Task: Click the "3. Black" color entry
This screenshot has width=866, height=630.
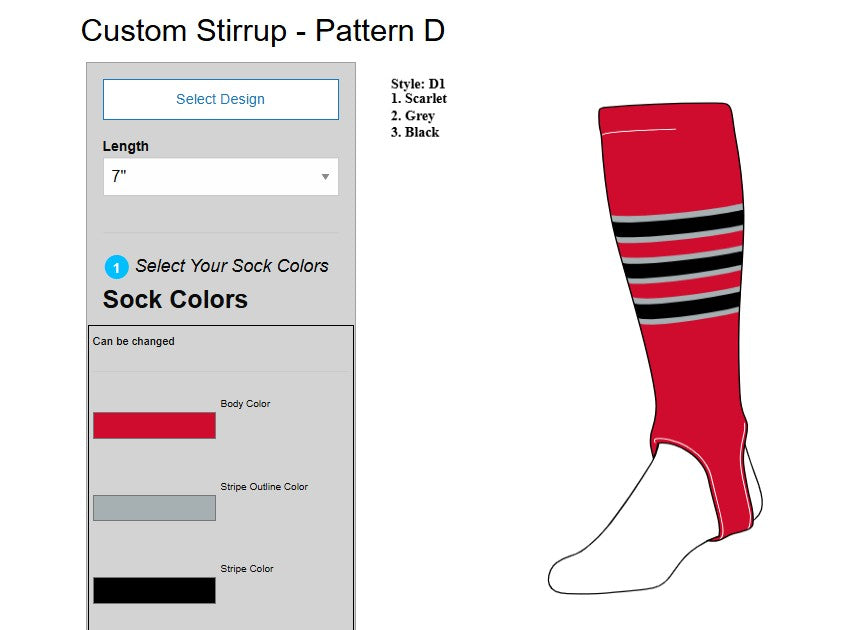Action: click(x=415, y=132)
